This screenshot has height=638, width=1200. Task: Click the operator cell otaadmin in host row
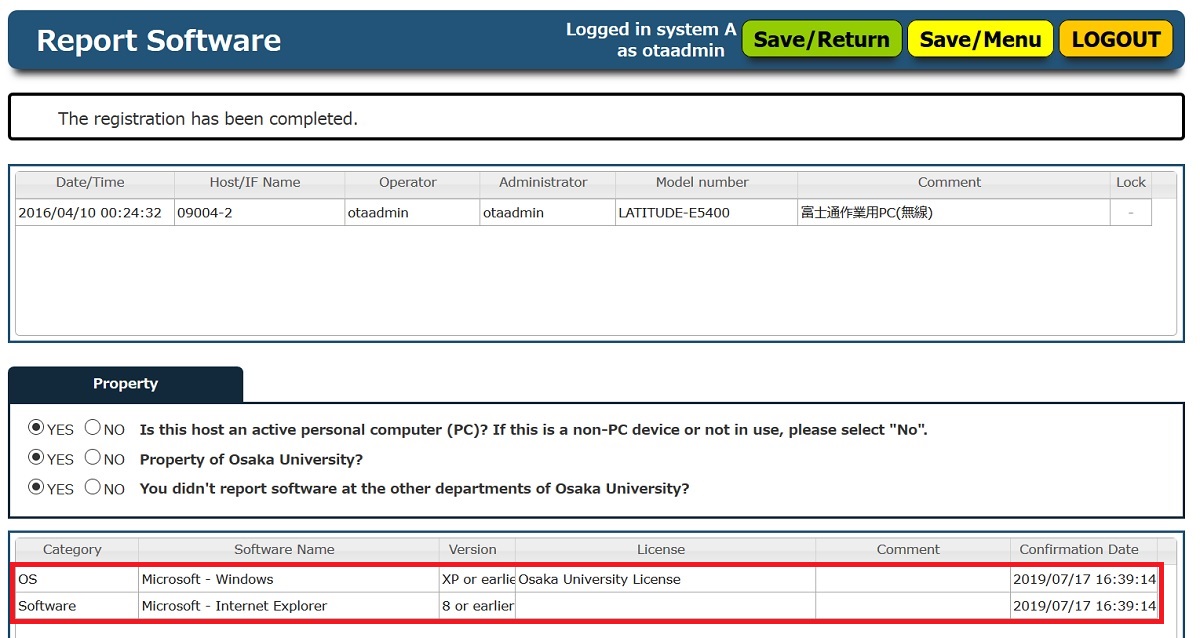[412, 212]
